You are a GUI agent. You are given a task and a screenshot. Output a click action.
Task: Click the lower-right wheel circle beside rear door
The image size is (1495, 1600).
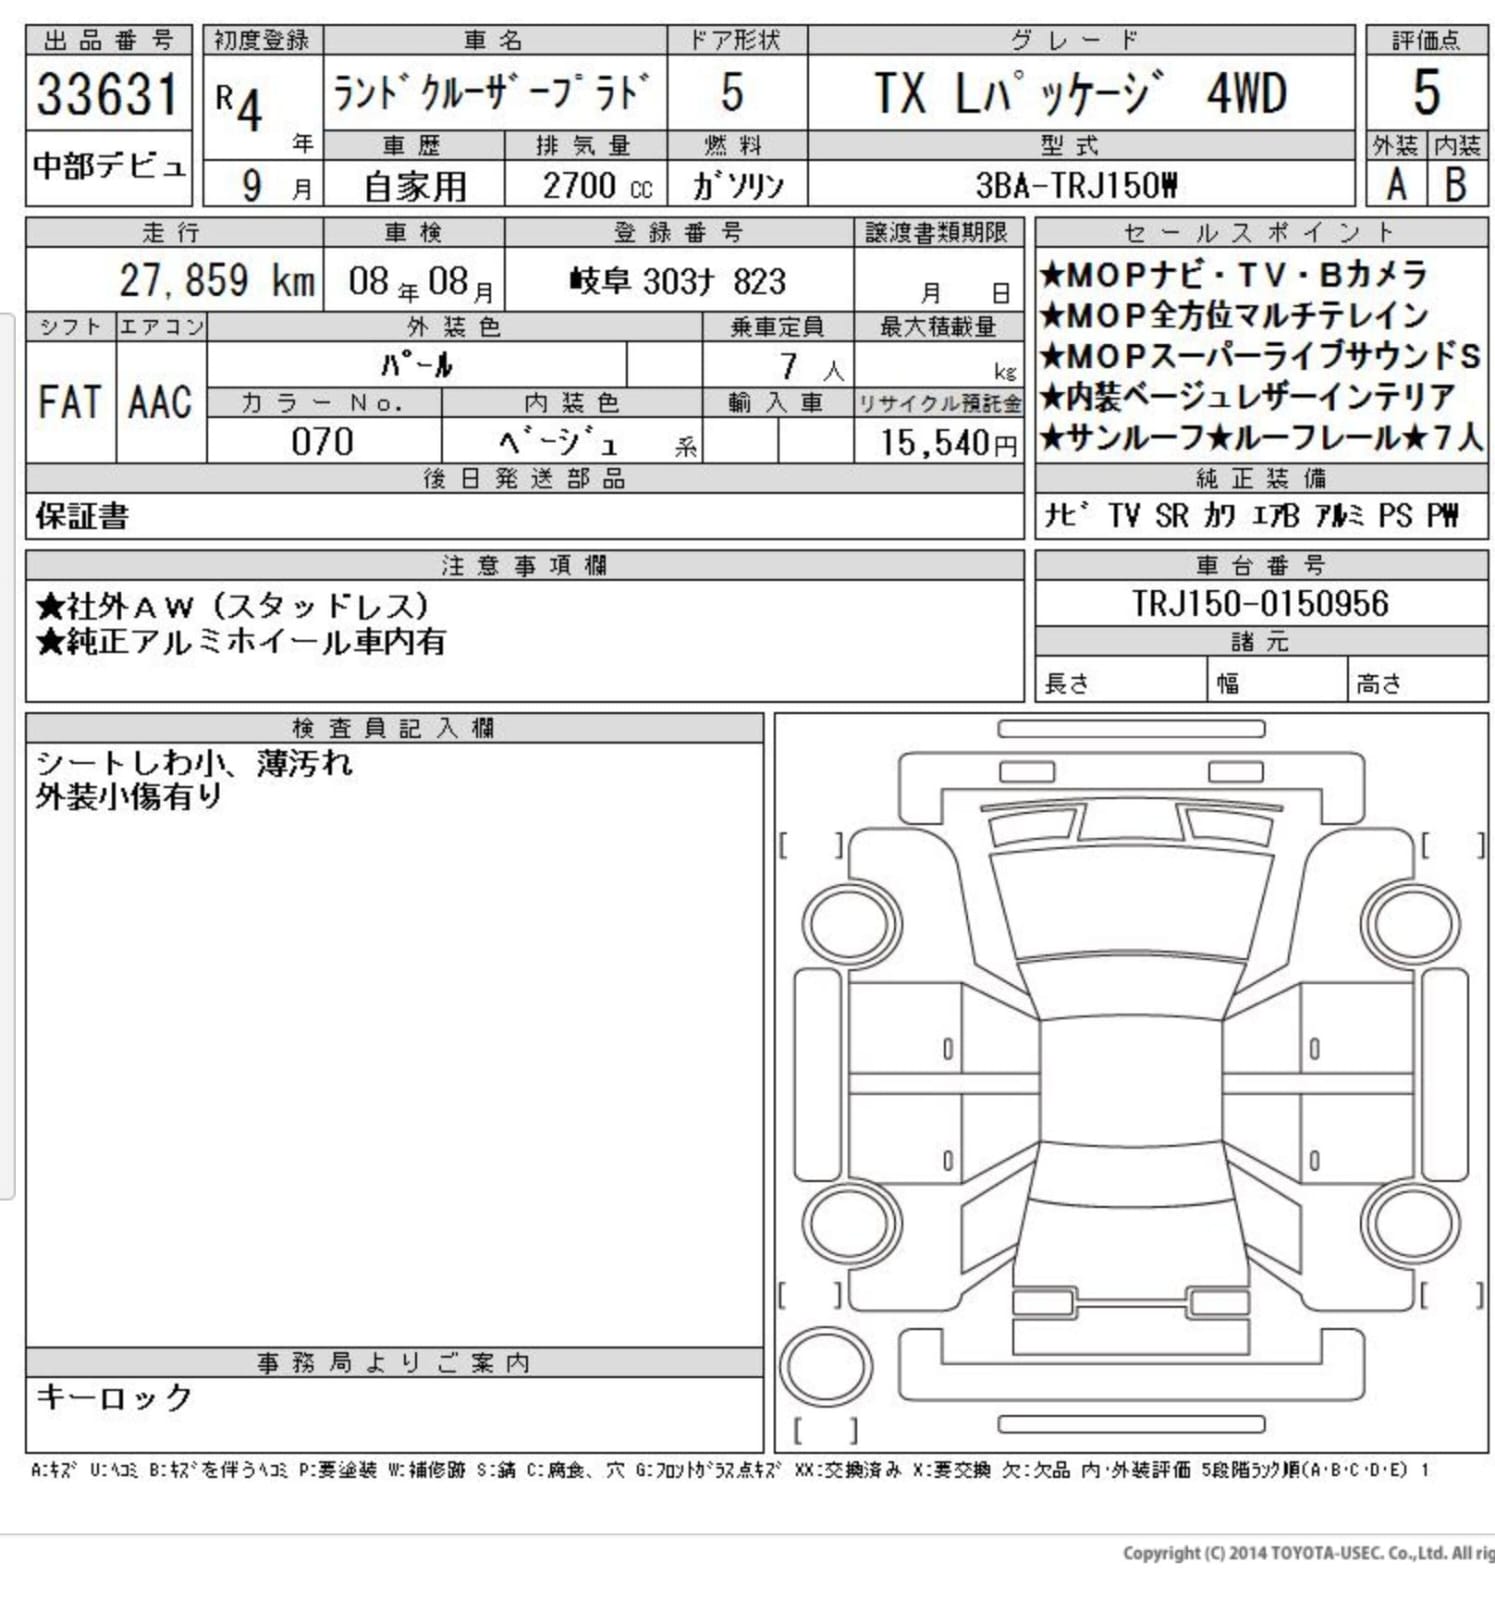pos(1414,1222)
